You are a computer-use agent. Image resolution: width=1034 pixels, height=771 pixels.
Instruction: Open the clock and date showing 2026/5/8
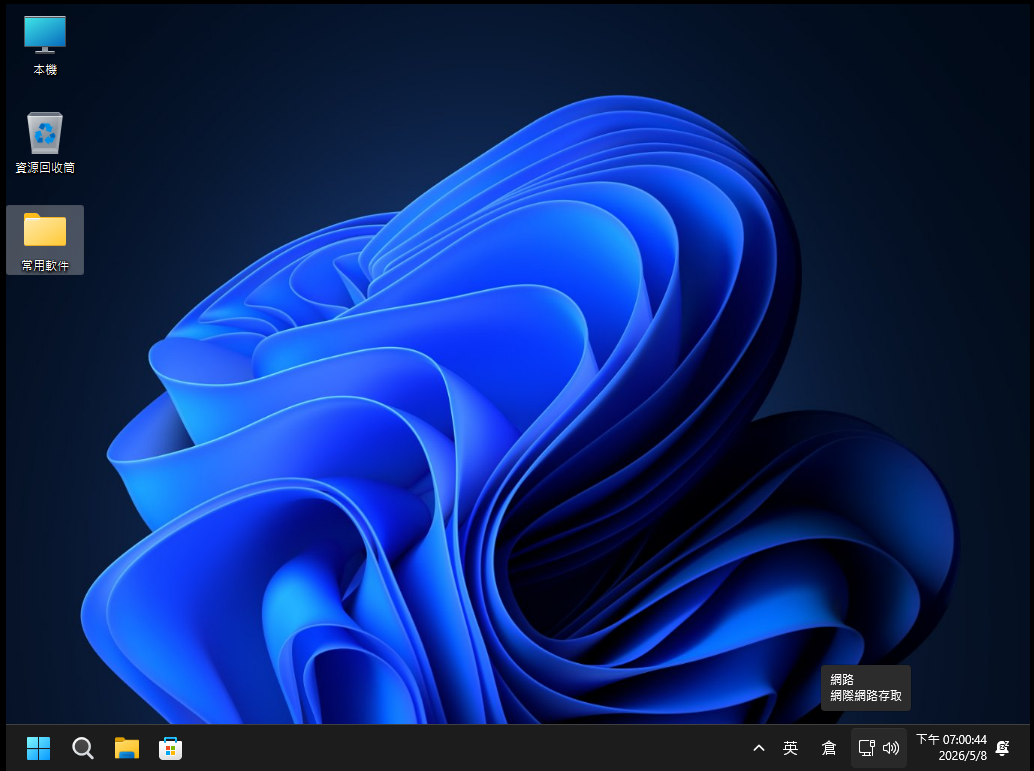tap(951, 747)
